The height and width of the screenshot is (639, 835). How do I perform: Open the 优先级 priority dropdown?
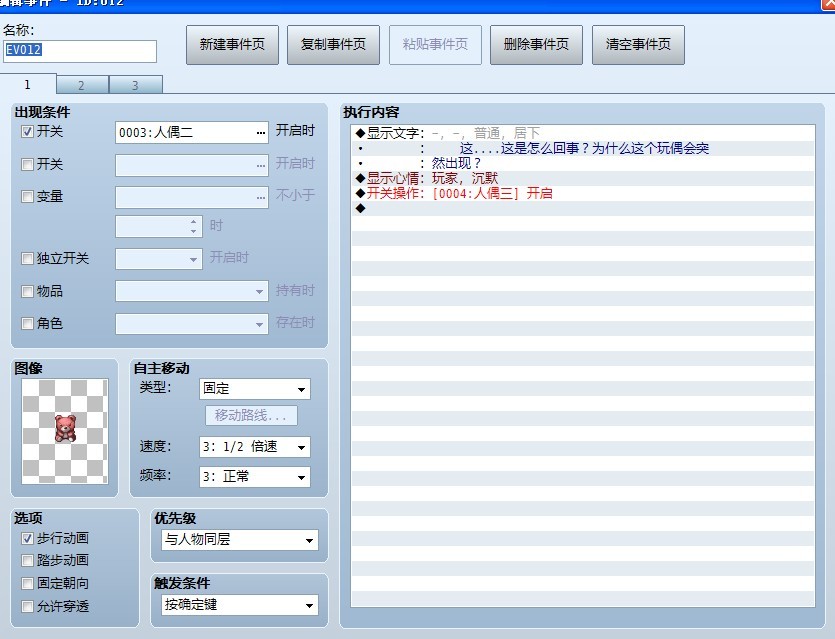[x=240, y=540]
